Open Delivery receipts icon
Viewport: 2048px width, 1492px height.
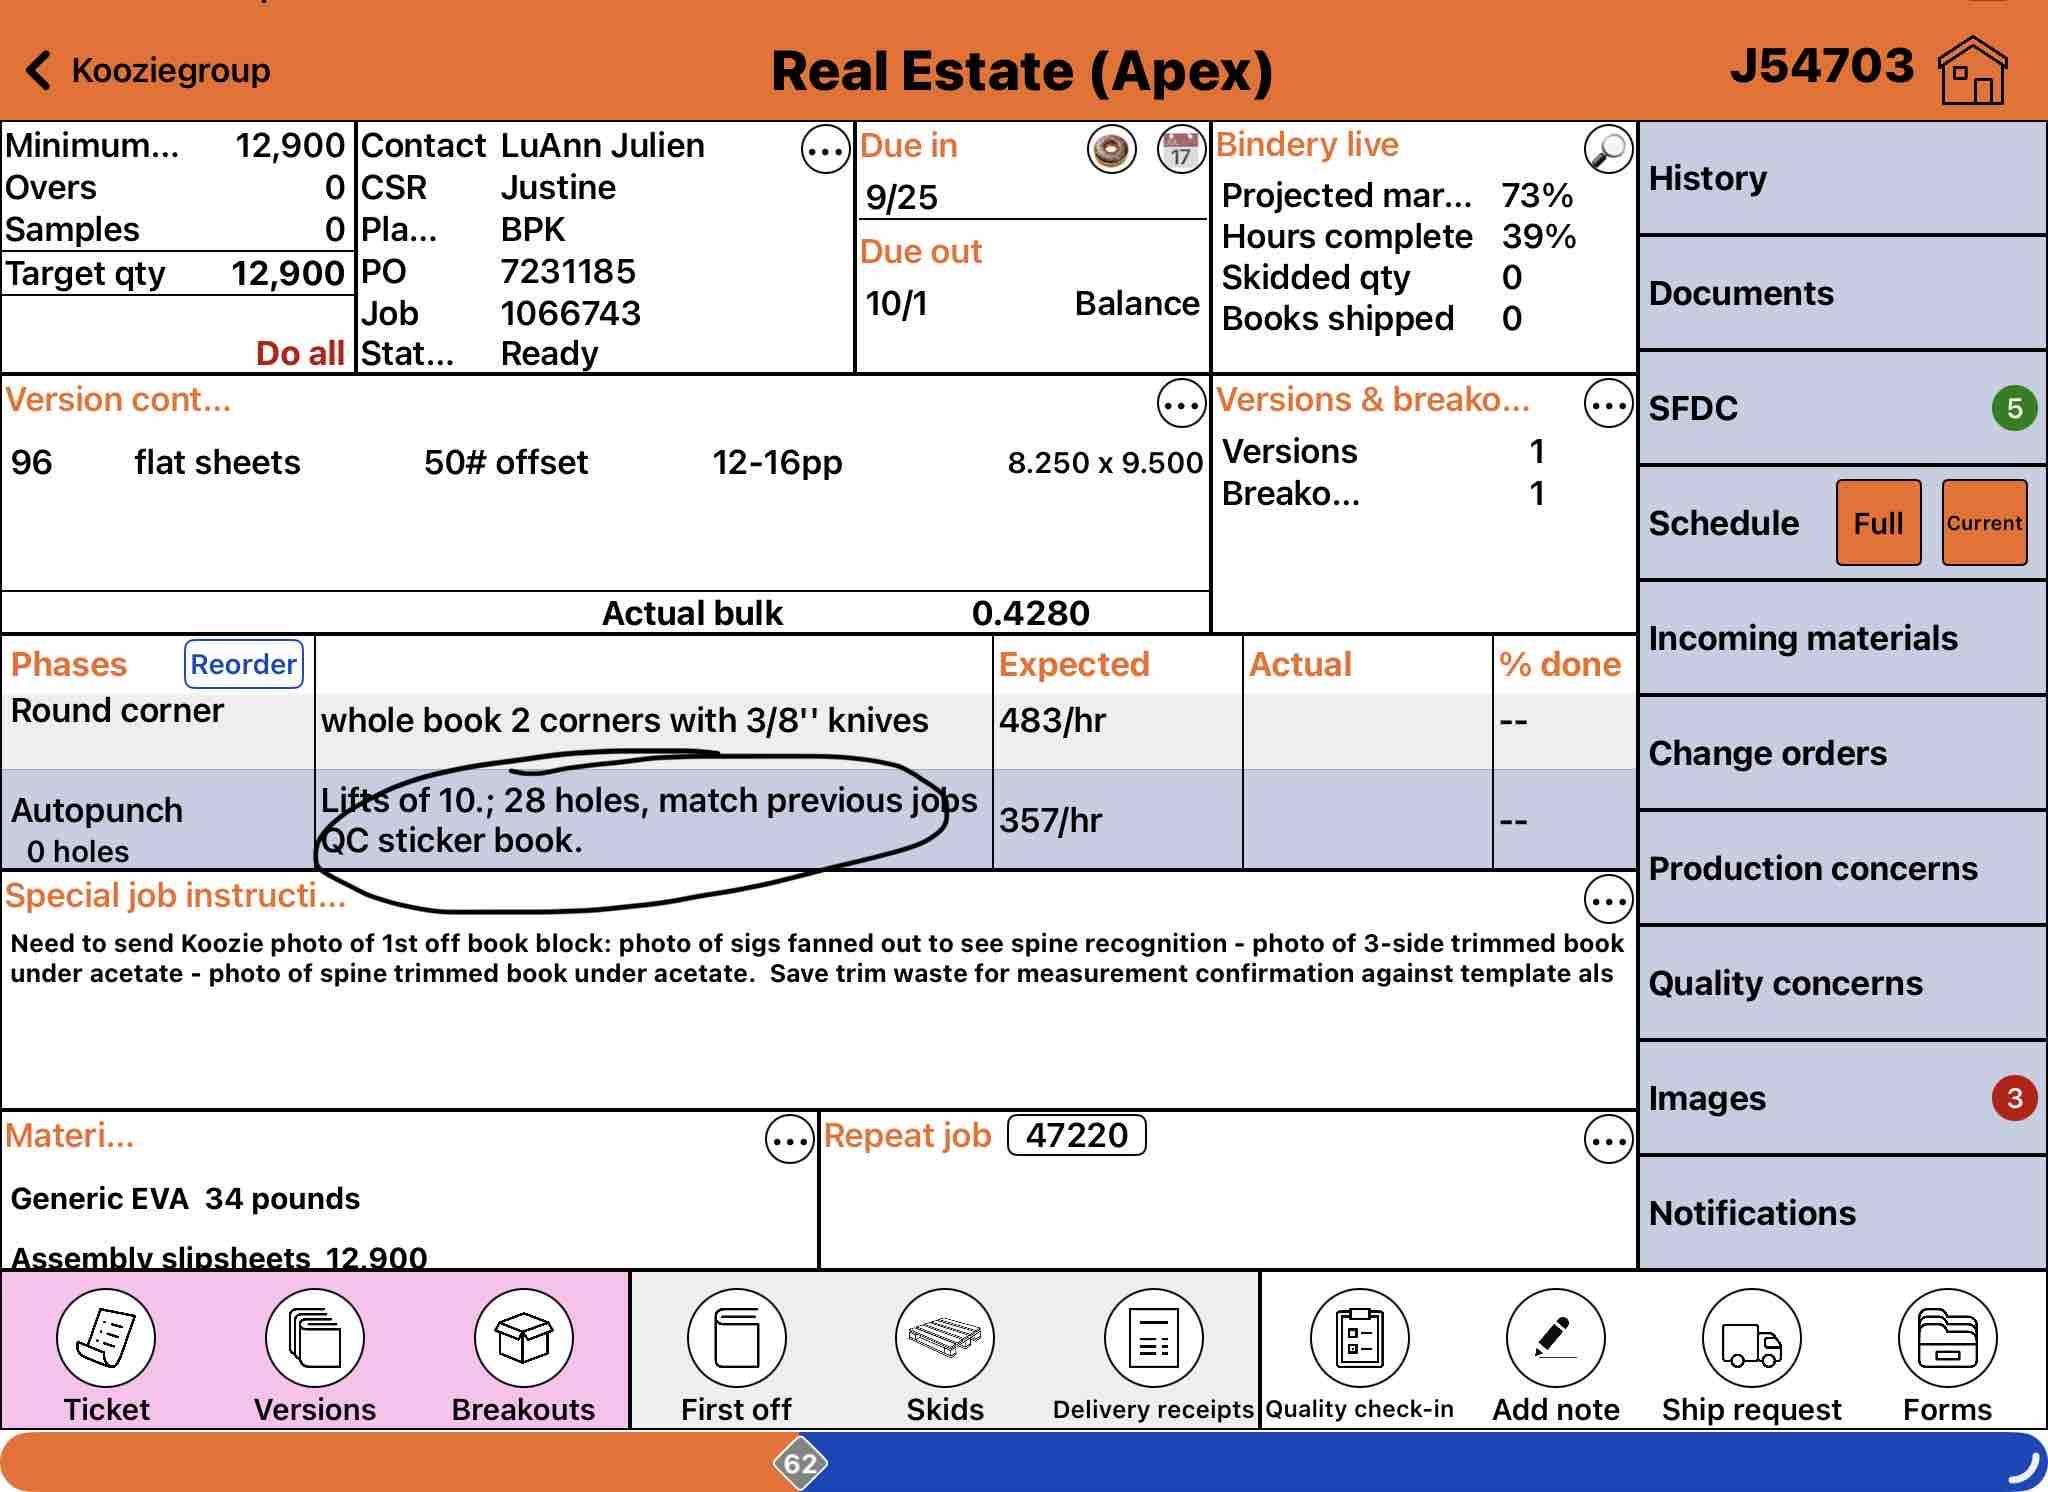click(1153, 1338)
